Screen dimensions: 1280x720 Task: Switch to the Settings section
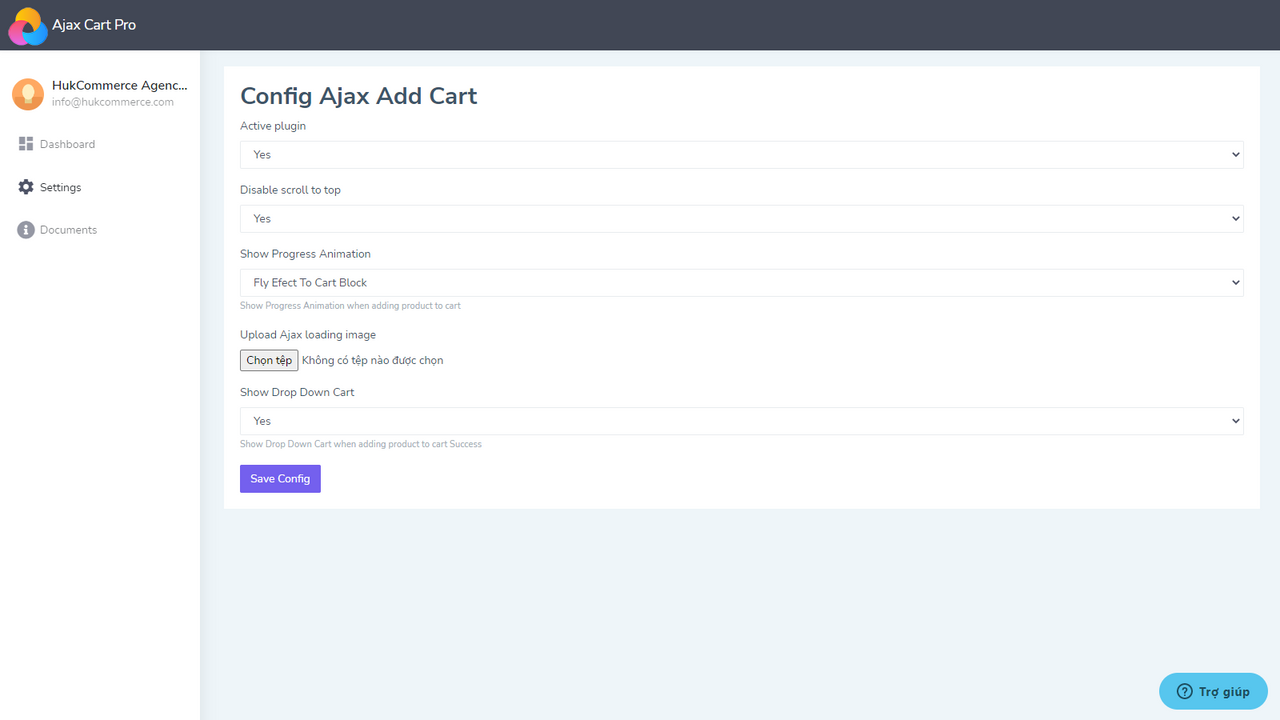(x=60, y=187)
